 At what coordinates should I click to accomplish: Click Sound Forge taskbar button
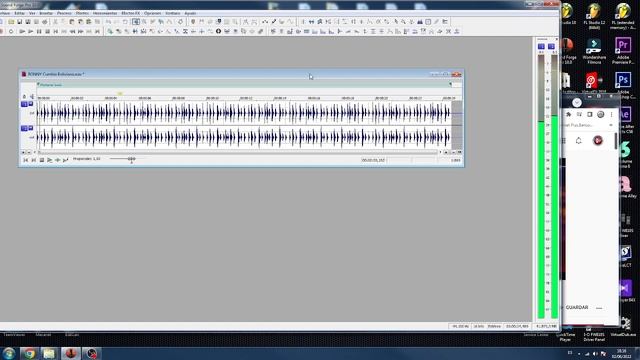71,353
